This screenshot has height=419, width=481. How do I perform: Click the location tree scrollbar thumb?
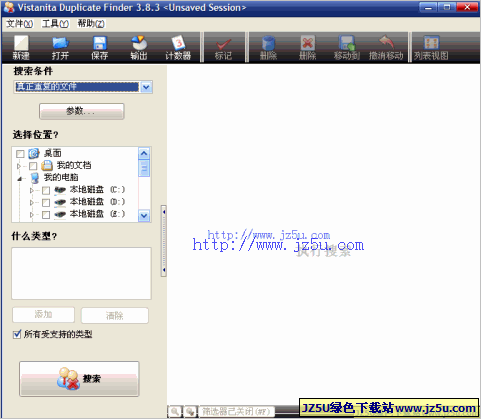coord(144,168)
